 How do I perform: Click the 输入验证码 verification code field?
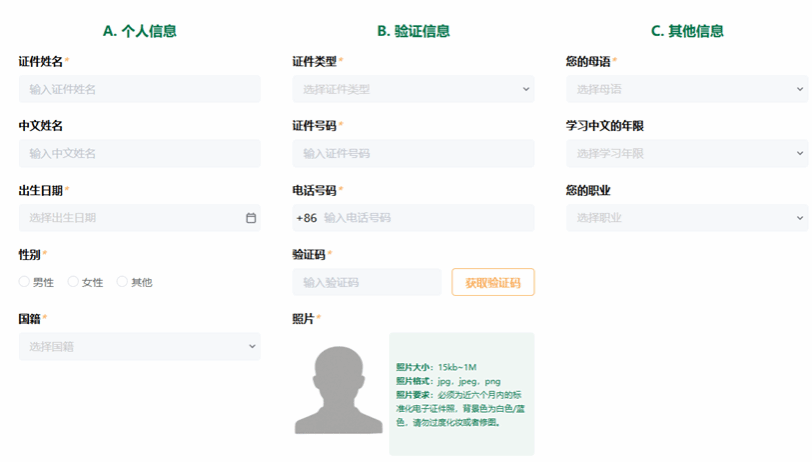click(367, 282)
